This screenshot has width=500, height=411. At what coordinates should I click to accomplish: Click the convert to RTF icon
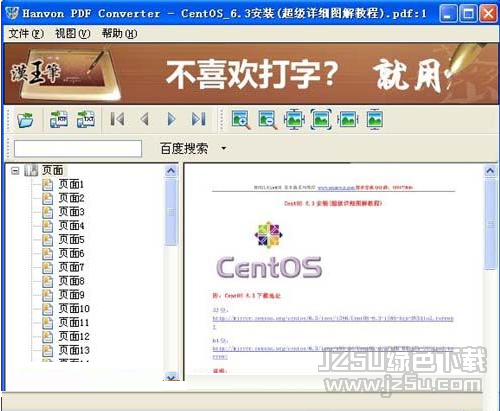coord(59,119)
